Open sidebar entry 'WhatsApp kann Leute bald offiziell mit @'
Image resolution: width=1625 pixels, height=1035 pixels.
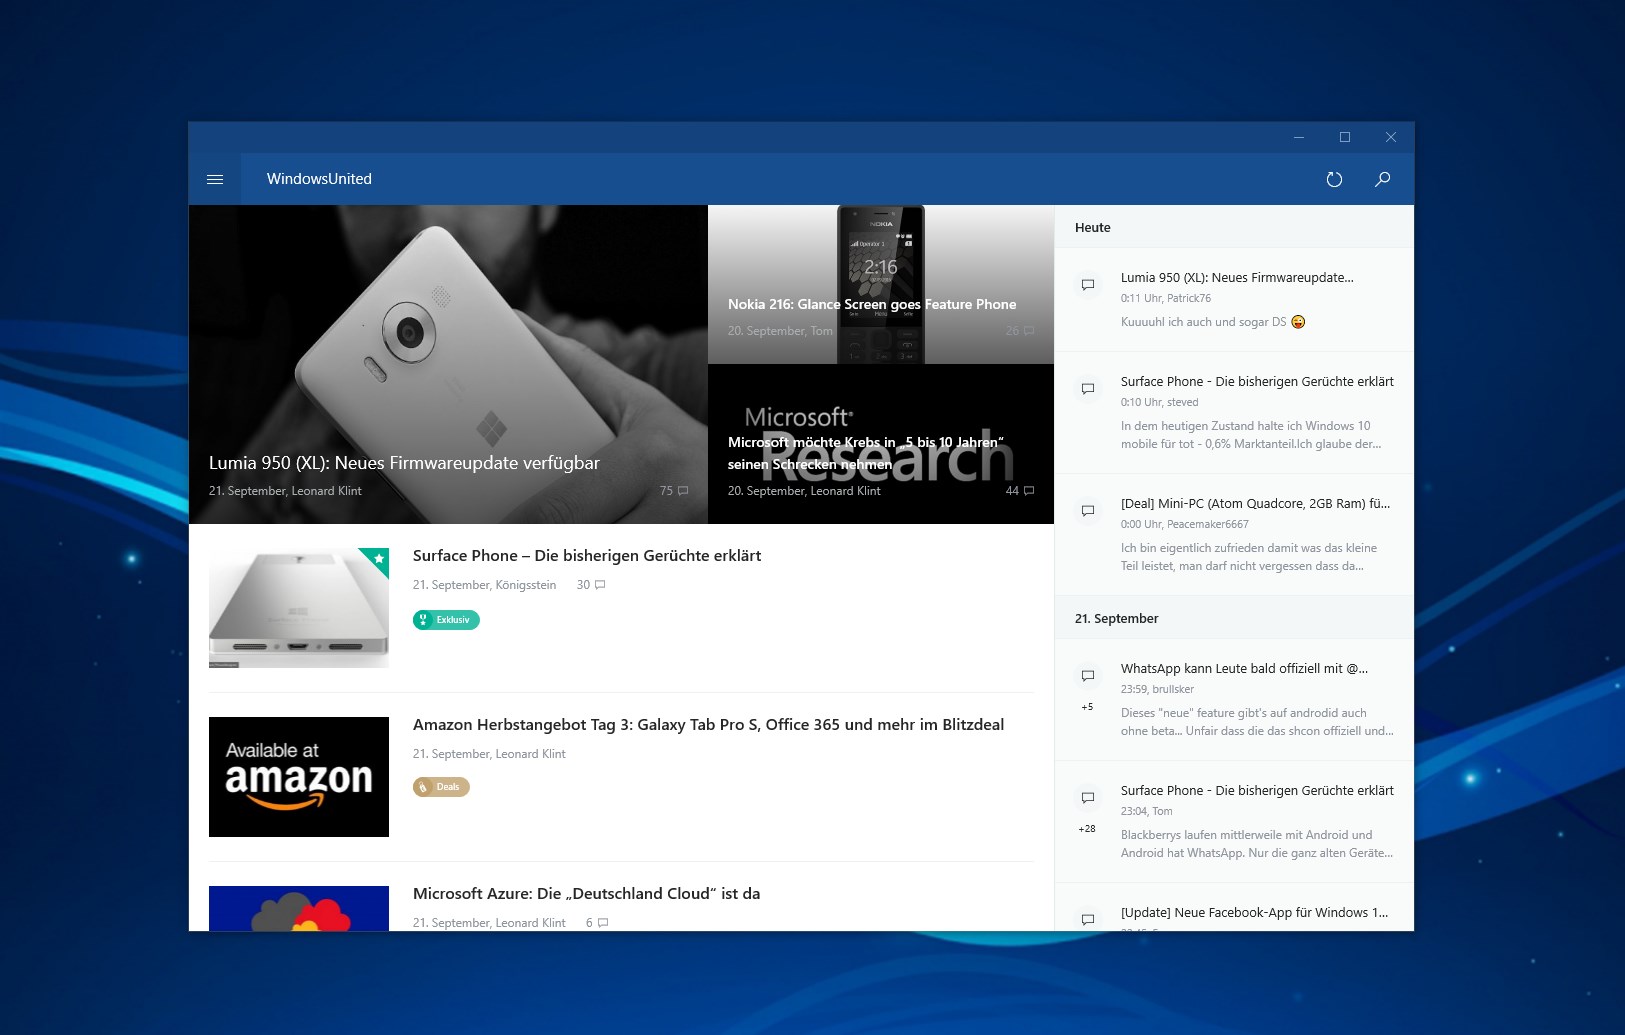(x=1244, y=669)
